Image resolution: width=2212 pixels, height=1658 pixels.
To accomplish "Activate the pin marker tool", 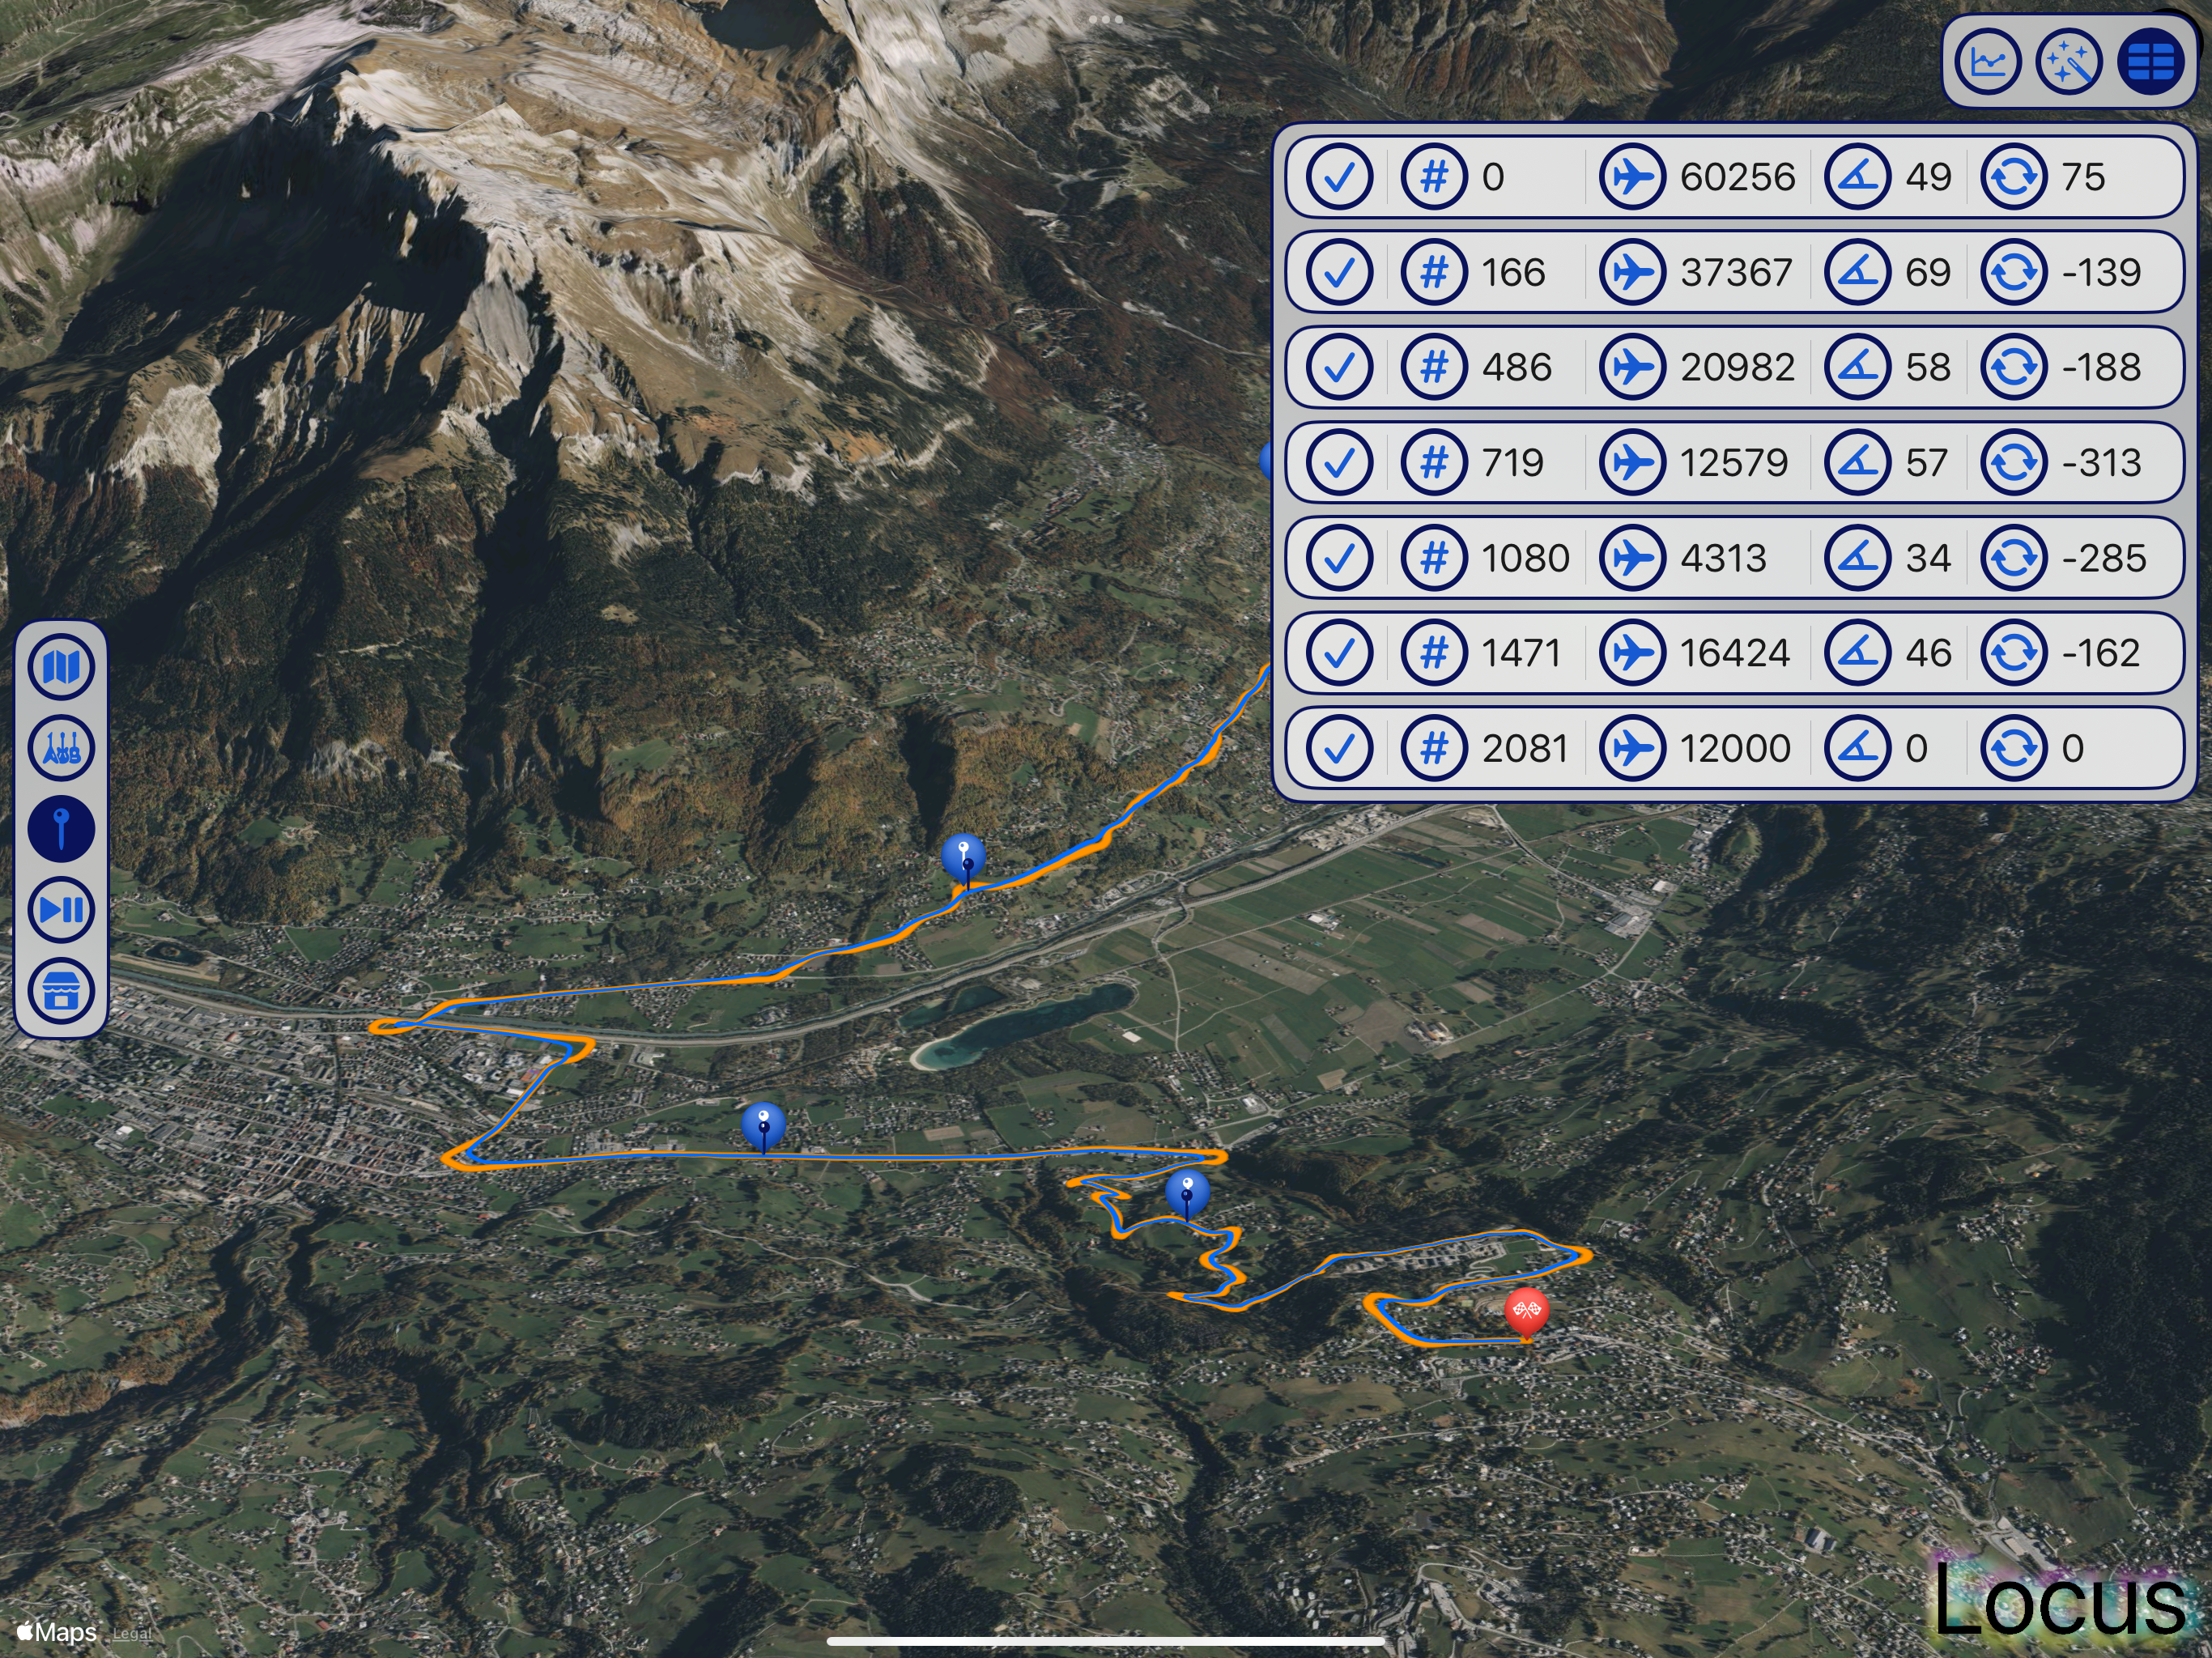I will point(61,829).
